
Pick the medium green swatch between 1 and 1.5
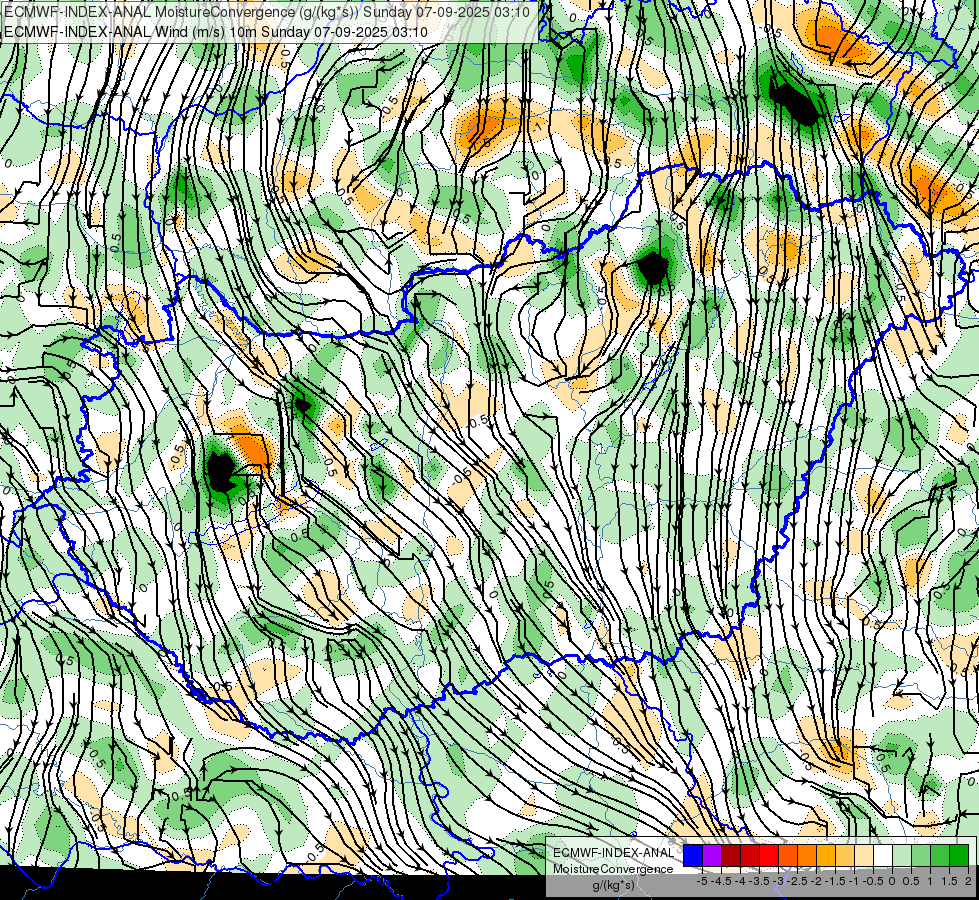[940, 855]
